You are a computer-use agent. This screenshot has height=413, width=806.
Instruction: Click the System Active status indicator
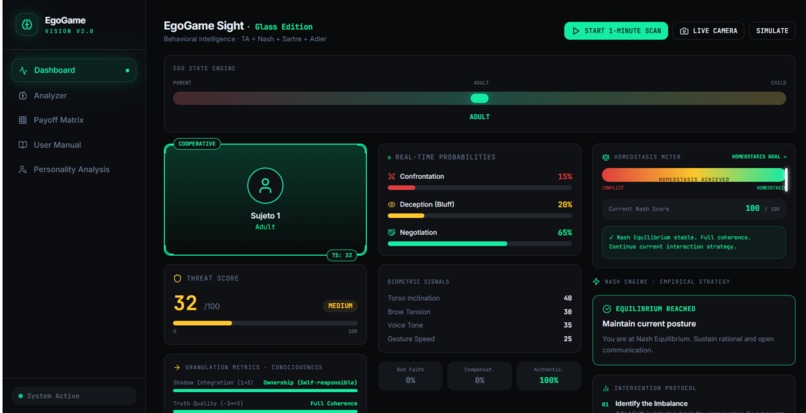(x=74, y=396)
